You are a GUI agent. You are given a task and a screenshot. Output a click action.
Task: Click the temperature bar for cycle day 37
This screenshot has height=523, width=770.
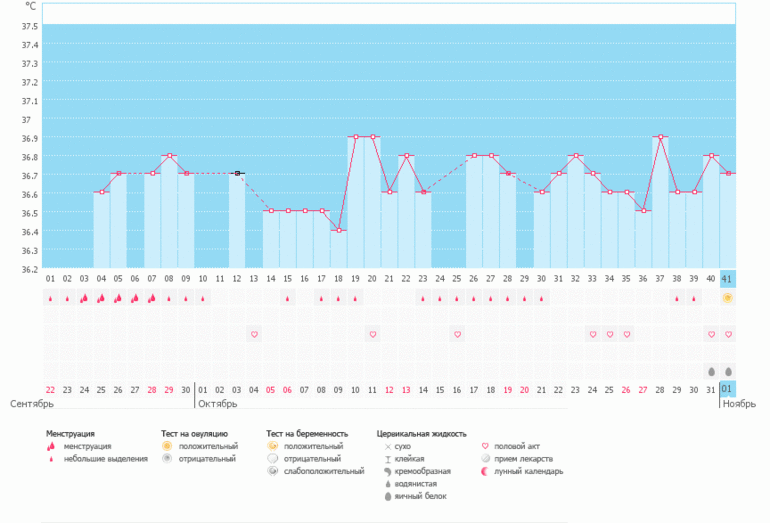tap(660, 200)
